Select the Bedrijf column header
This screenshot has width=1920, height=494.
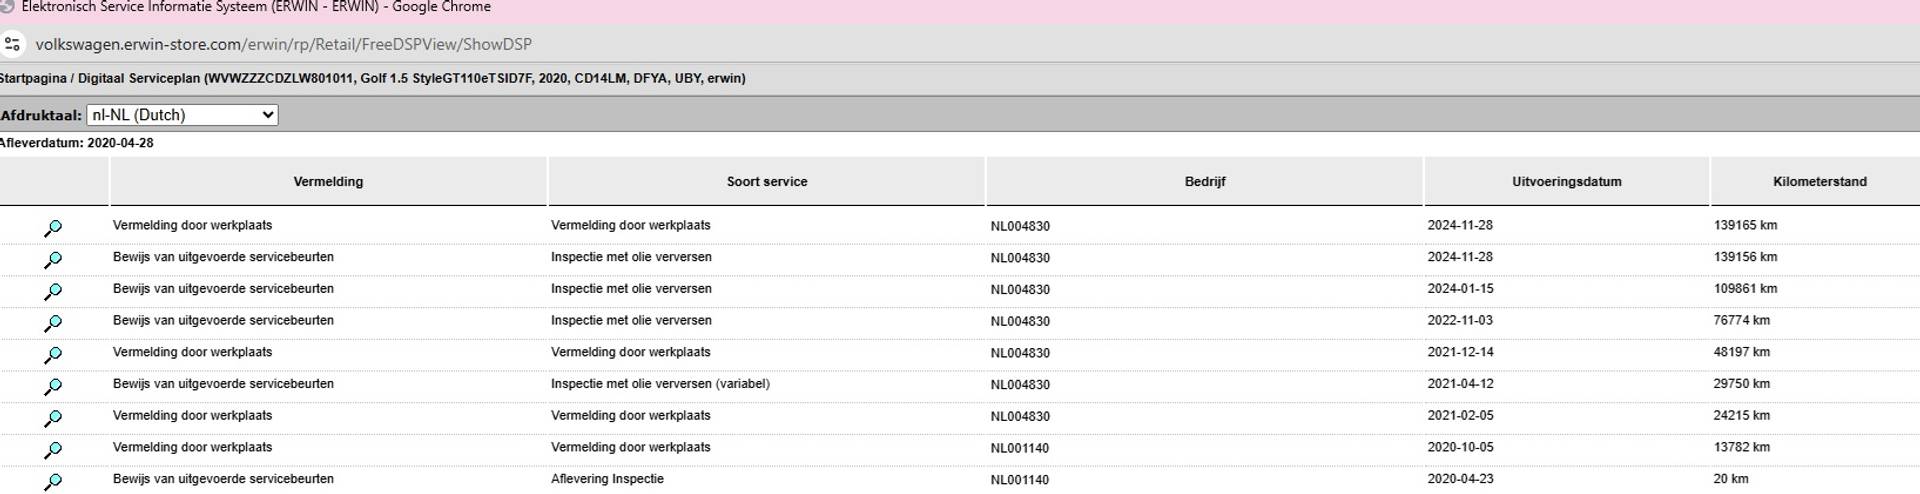point(1204,182)
